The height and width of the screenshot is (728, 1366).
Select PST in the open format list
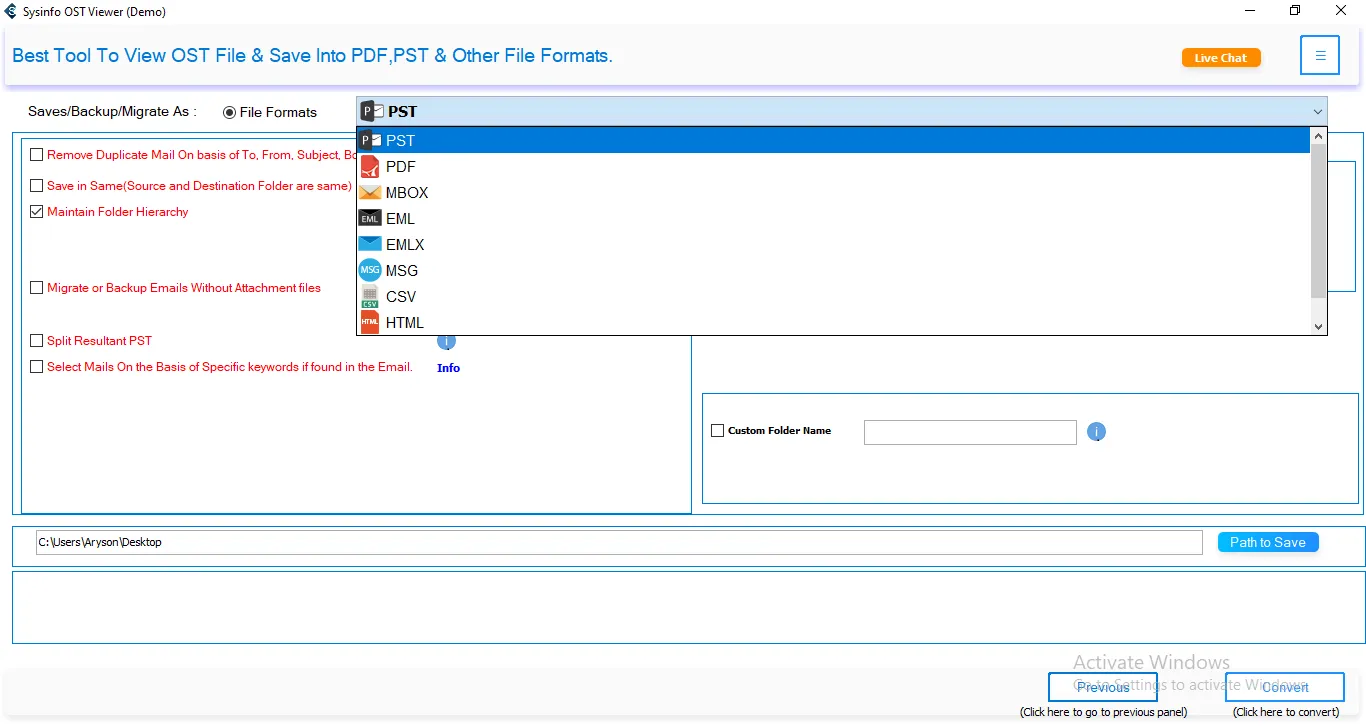click(x=833, y=141)
